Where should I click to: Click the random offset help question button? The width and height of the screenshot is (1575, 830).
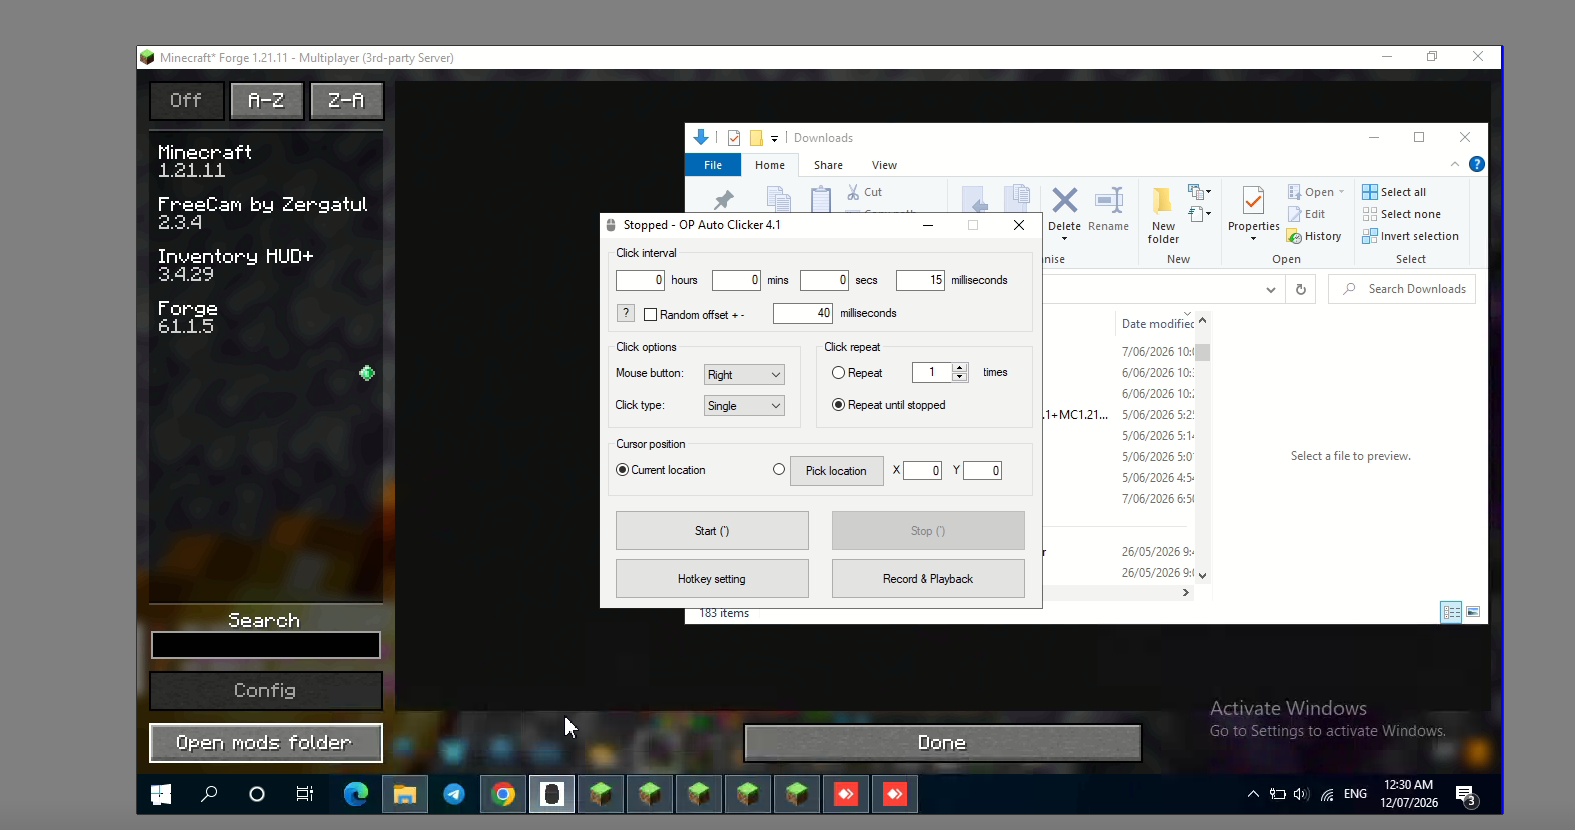pos(626,313)
